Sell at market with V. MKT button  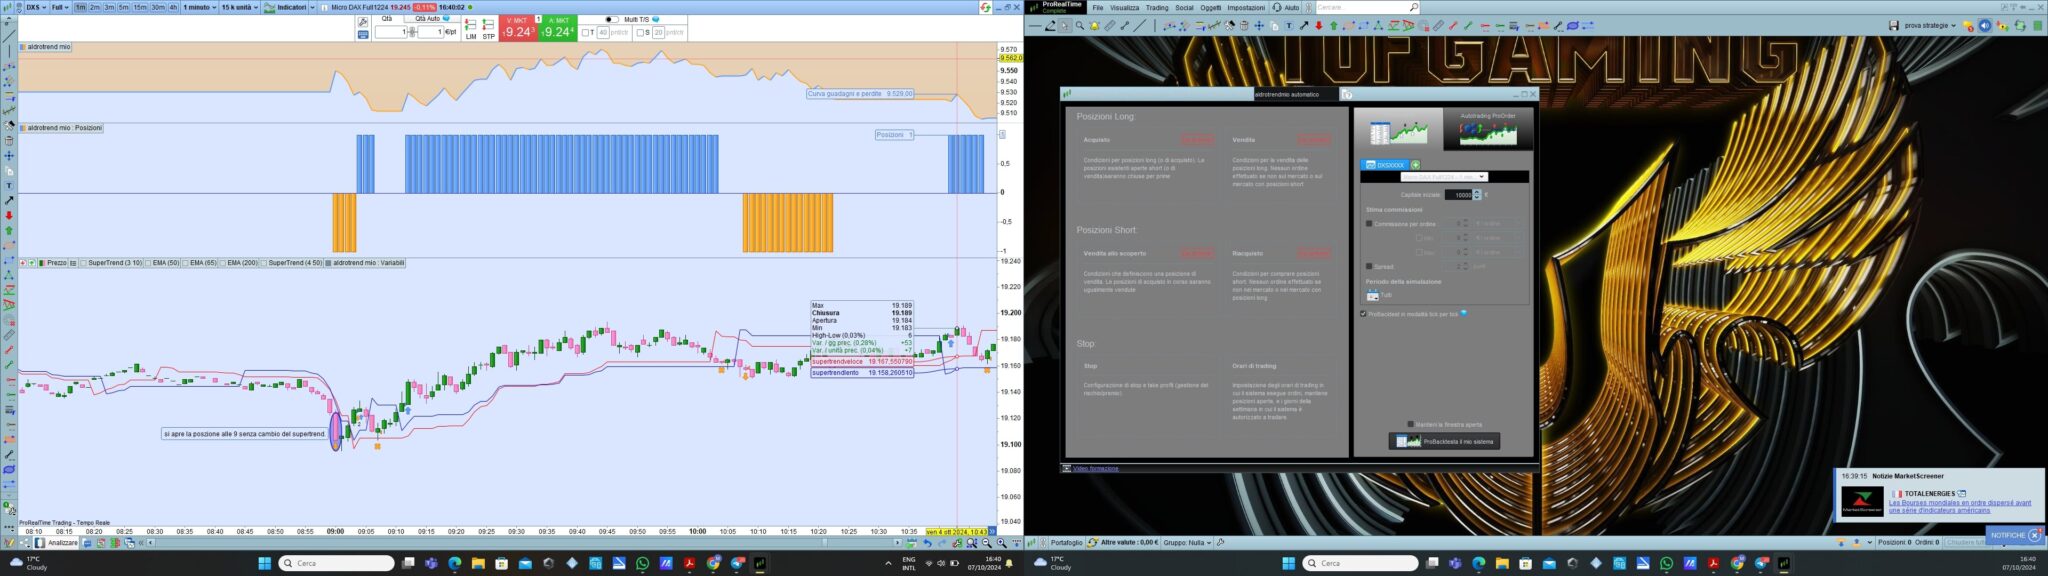tap(518, 28)
